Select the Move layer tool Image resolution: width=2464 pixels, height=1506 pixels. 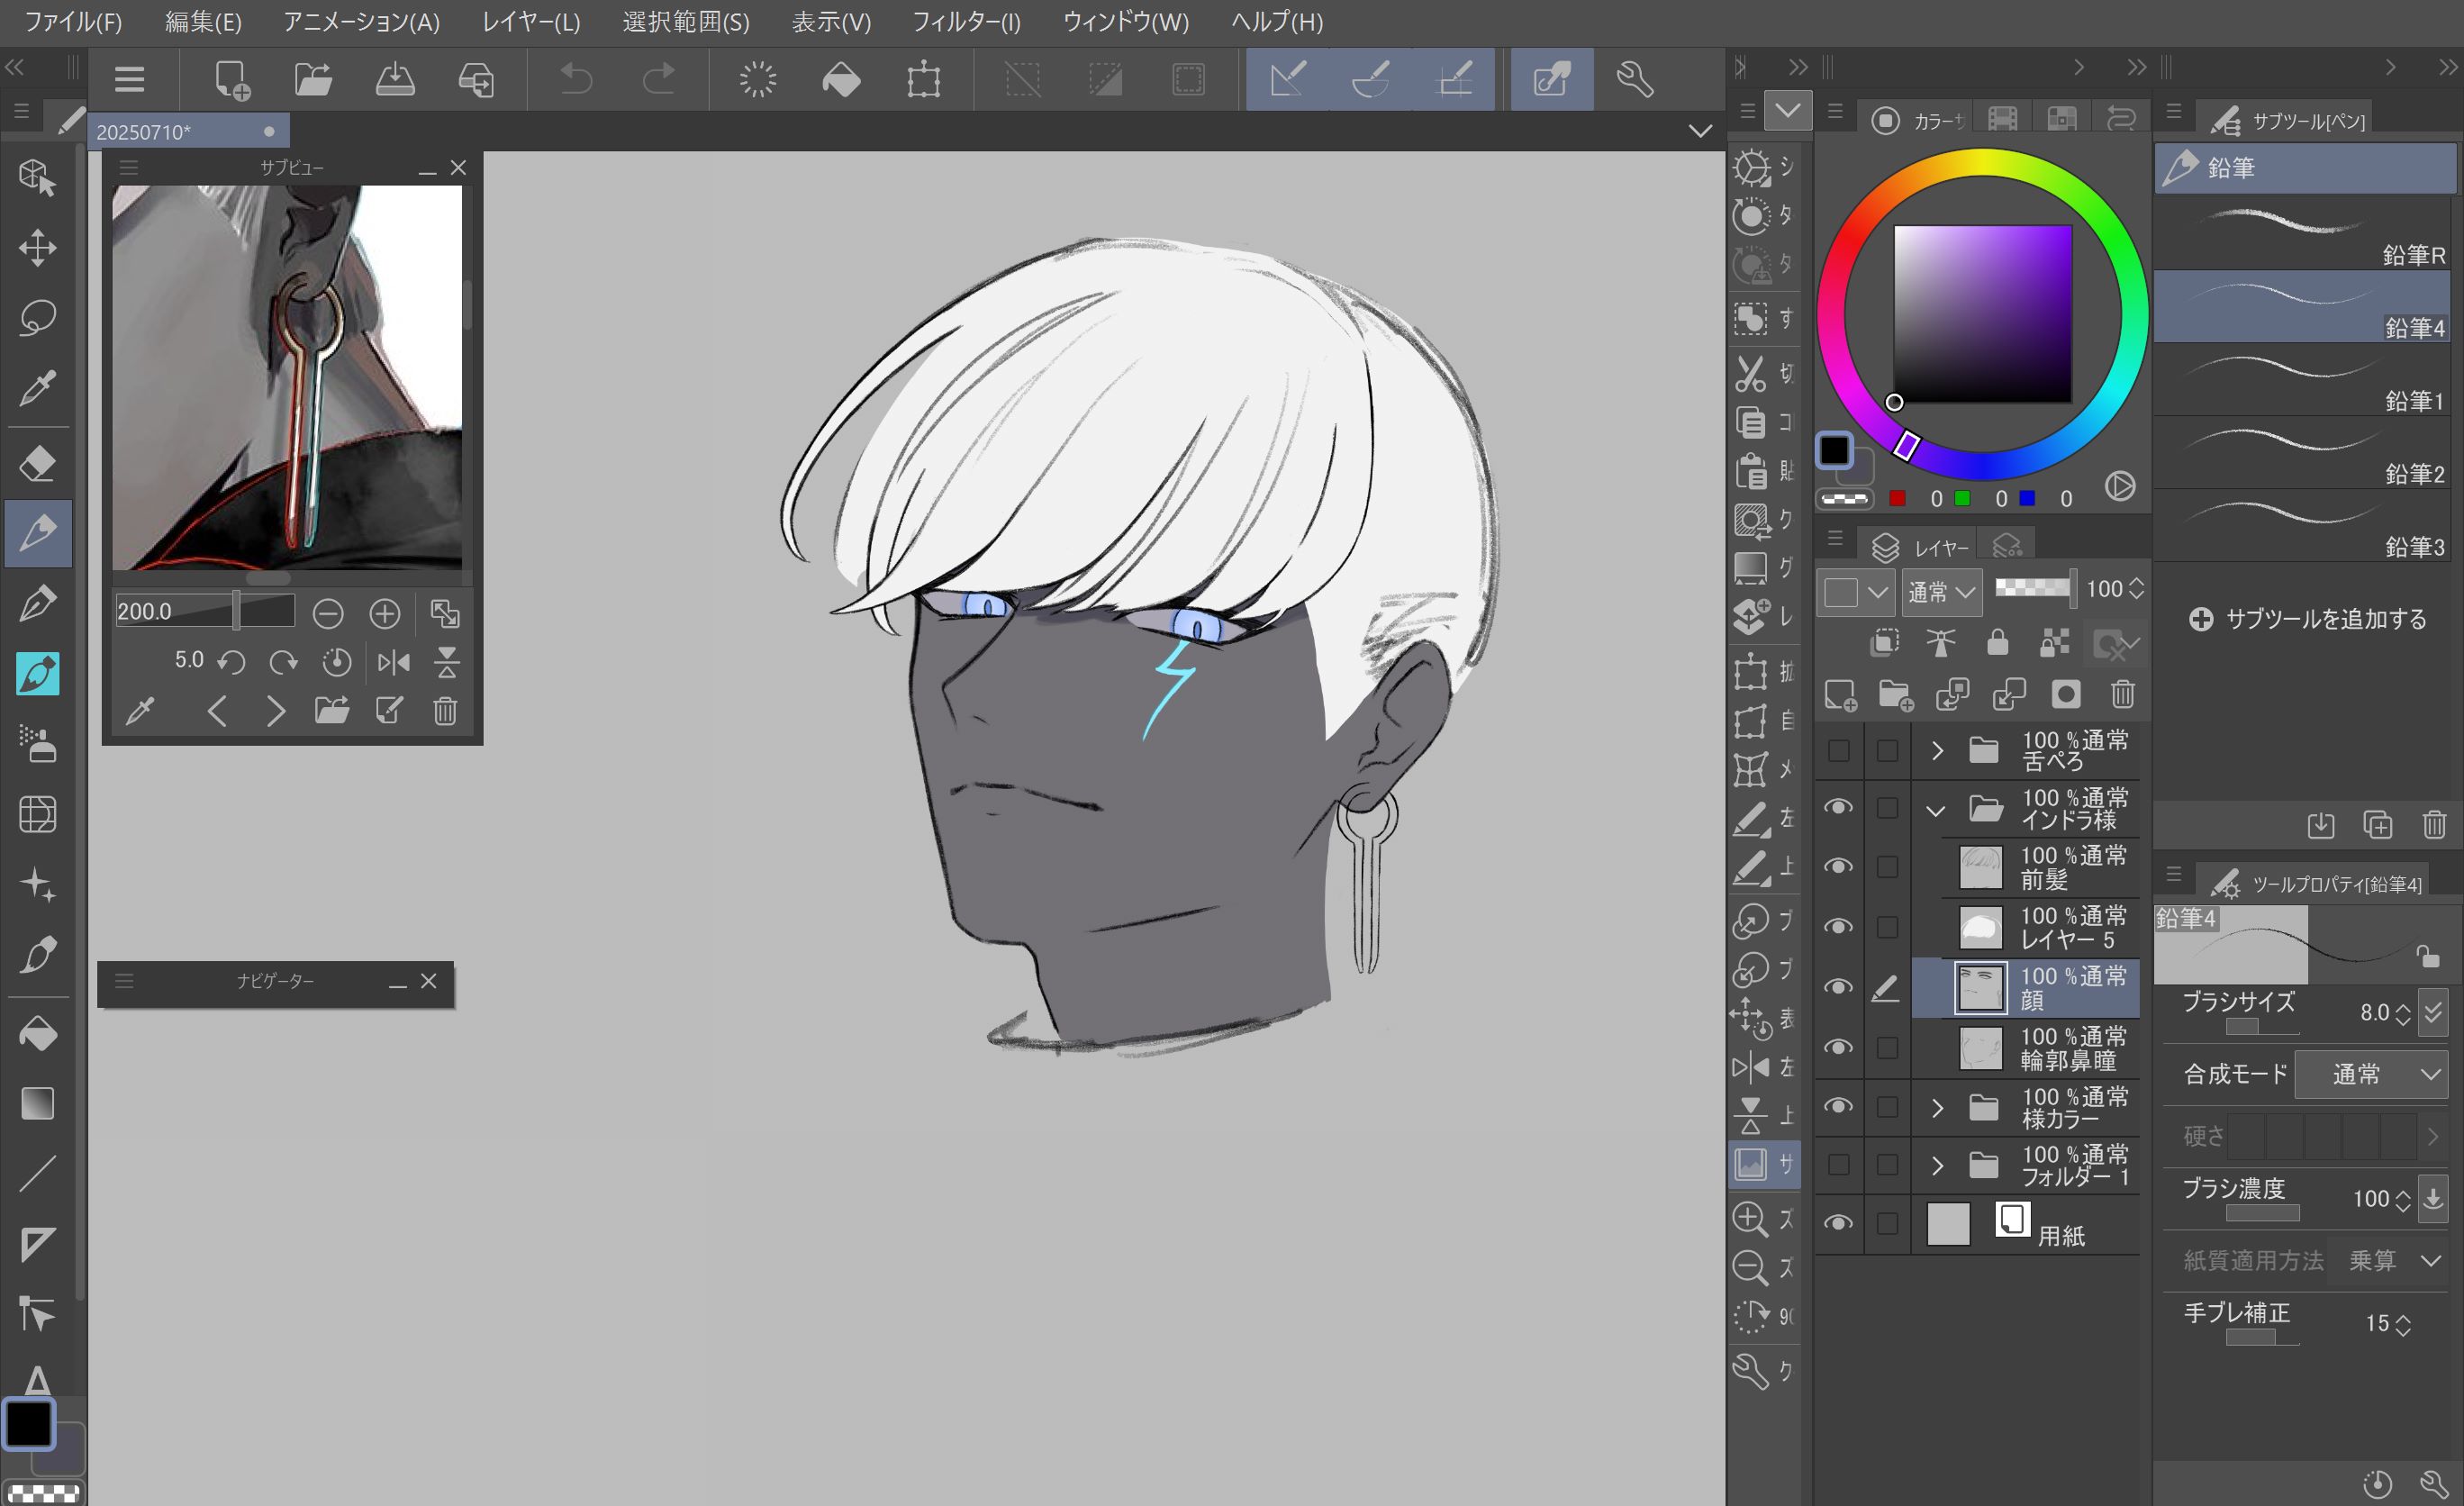[37, 247]
